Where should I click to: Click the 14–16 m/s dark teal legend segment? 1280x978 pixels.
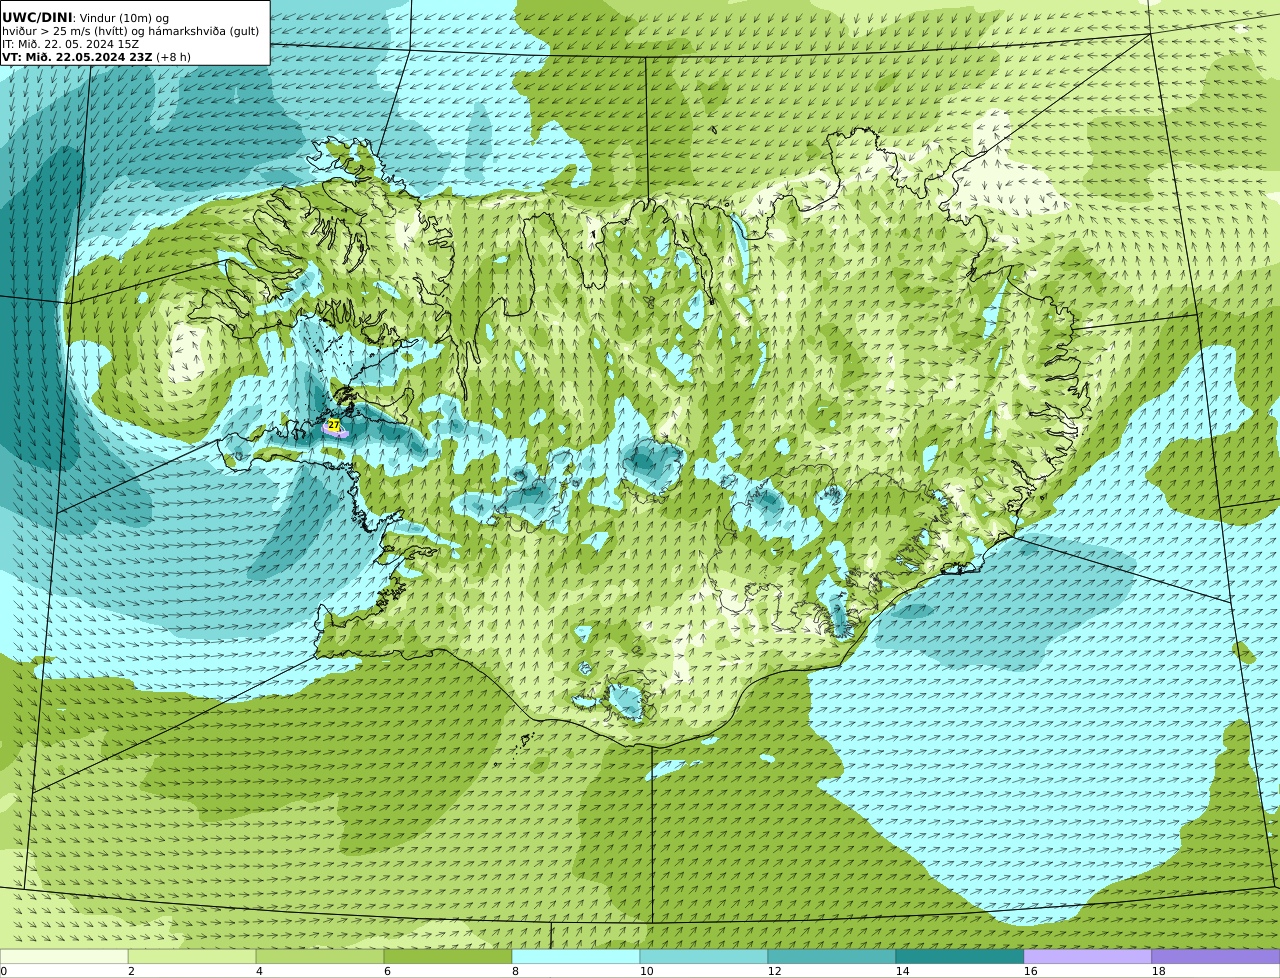click(x=960, y=957)
